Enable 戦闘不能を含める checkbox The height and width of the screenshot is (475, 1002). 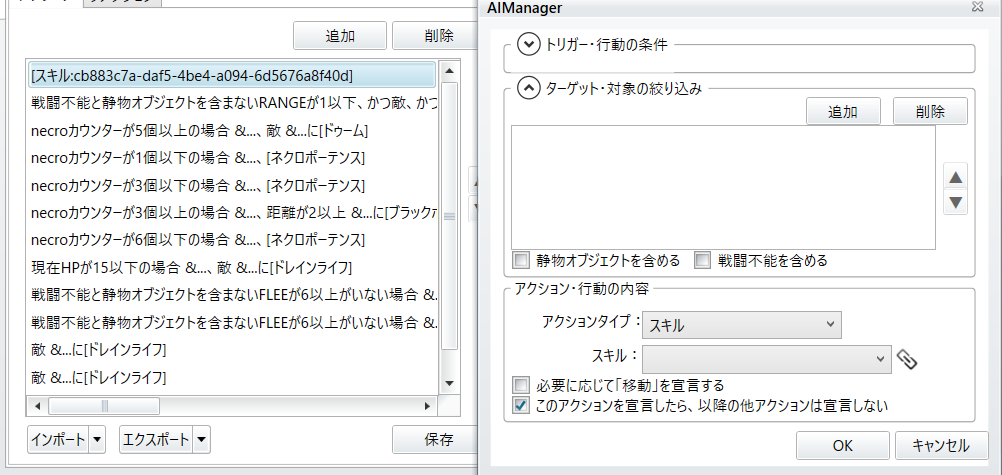coord(703,260)
